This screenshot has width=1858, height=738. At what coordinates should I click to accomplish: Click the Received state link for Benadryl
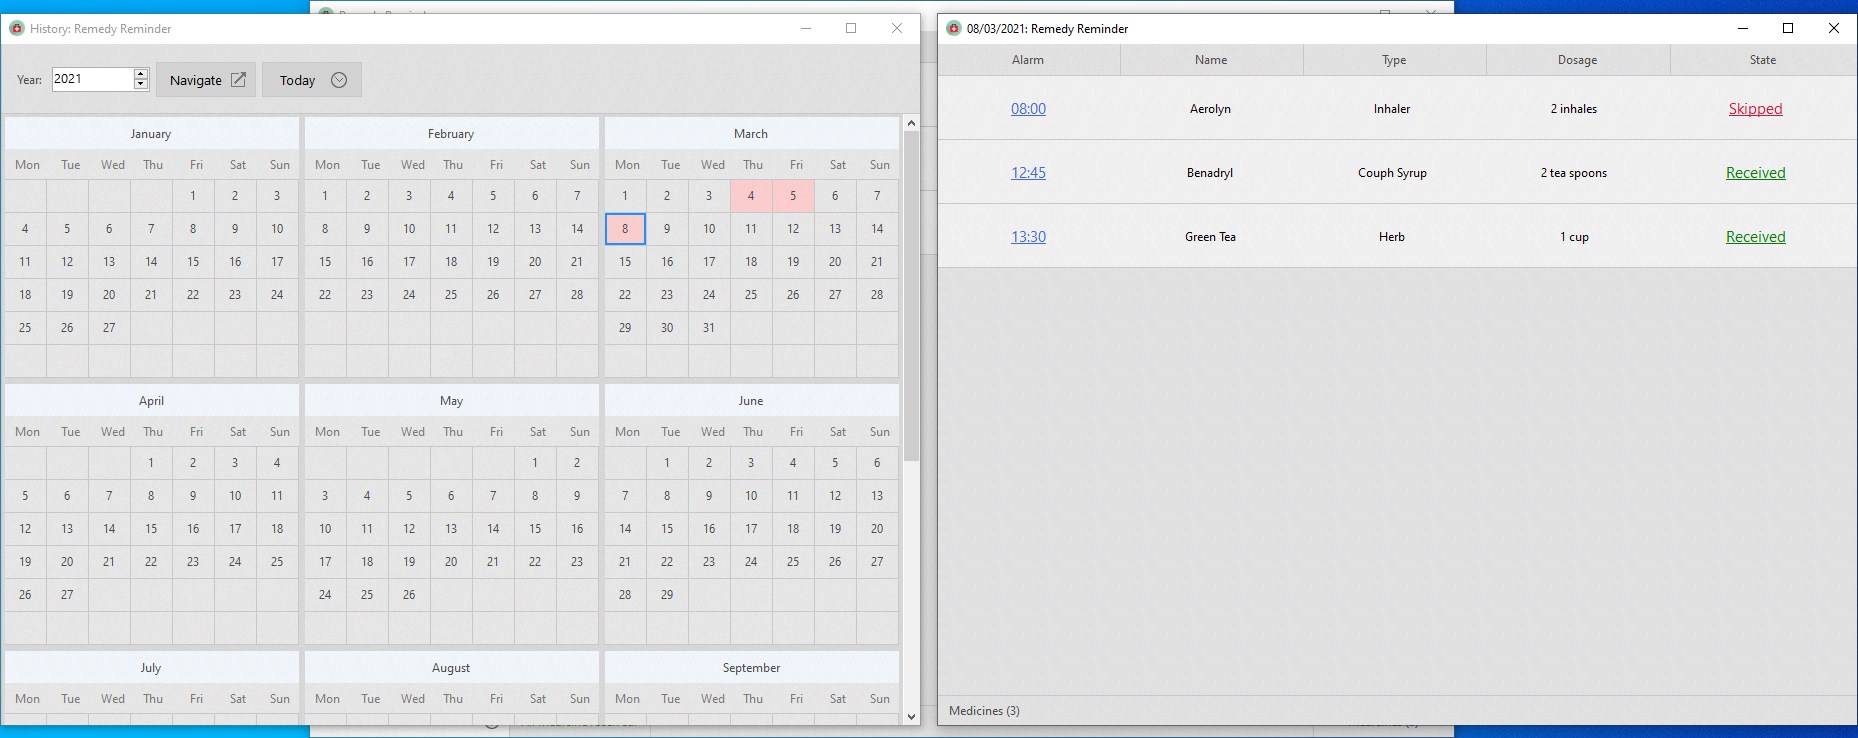coord(1755,173)
